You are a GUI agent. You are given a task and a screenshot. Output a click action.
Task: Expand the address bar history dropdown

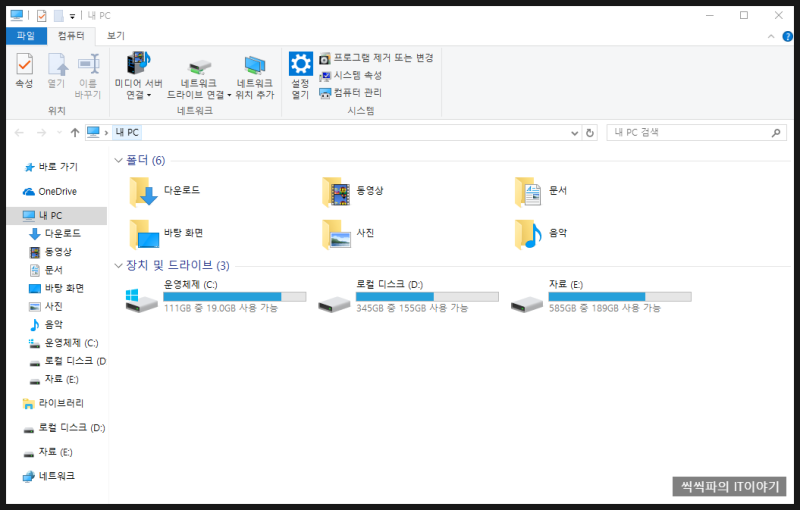574,133
